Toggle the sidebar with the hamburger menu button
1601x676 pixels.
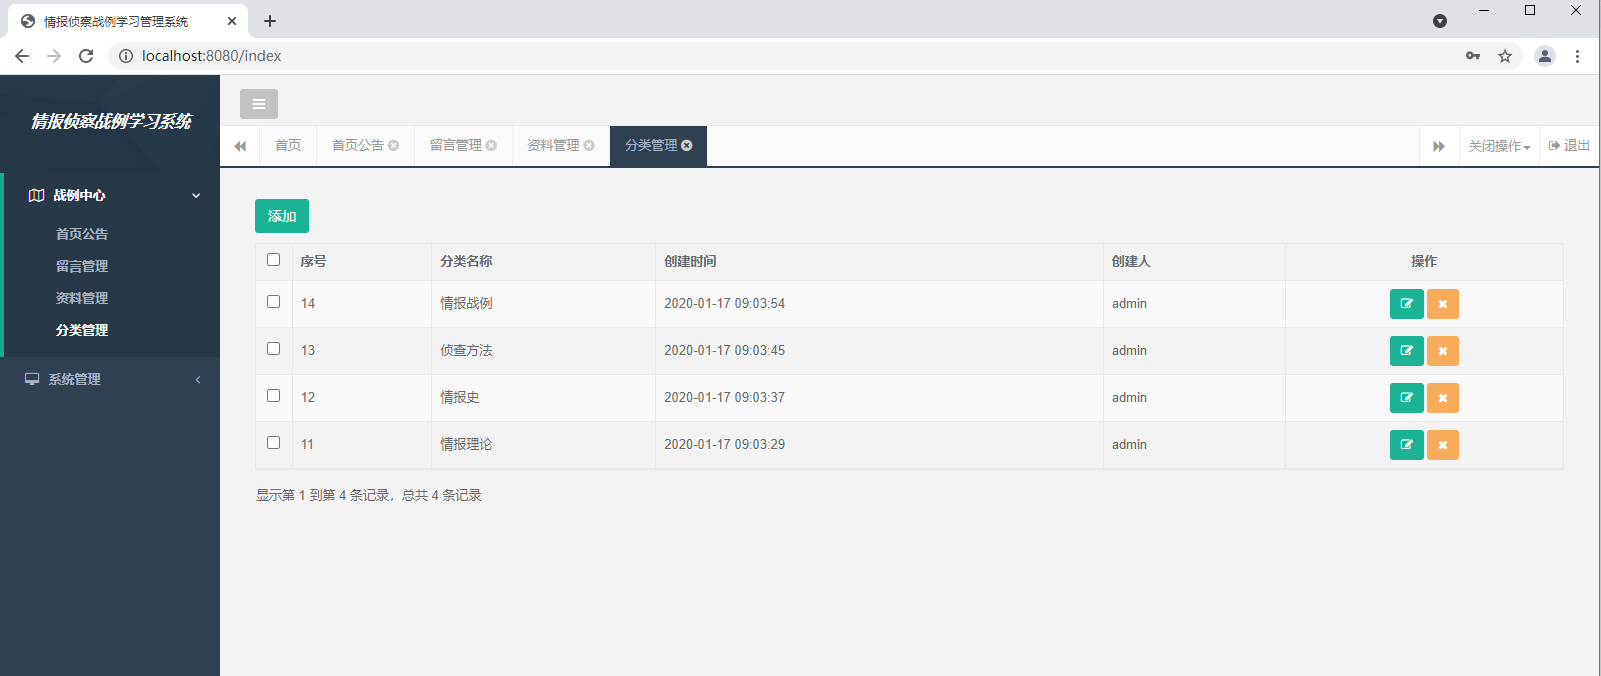click(x=259, y=104)
